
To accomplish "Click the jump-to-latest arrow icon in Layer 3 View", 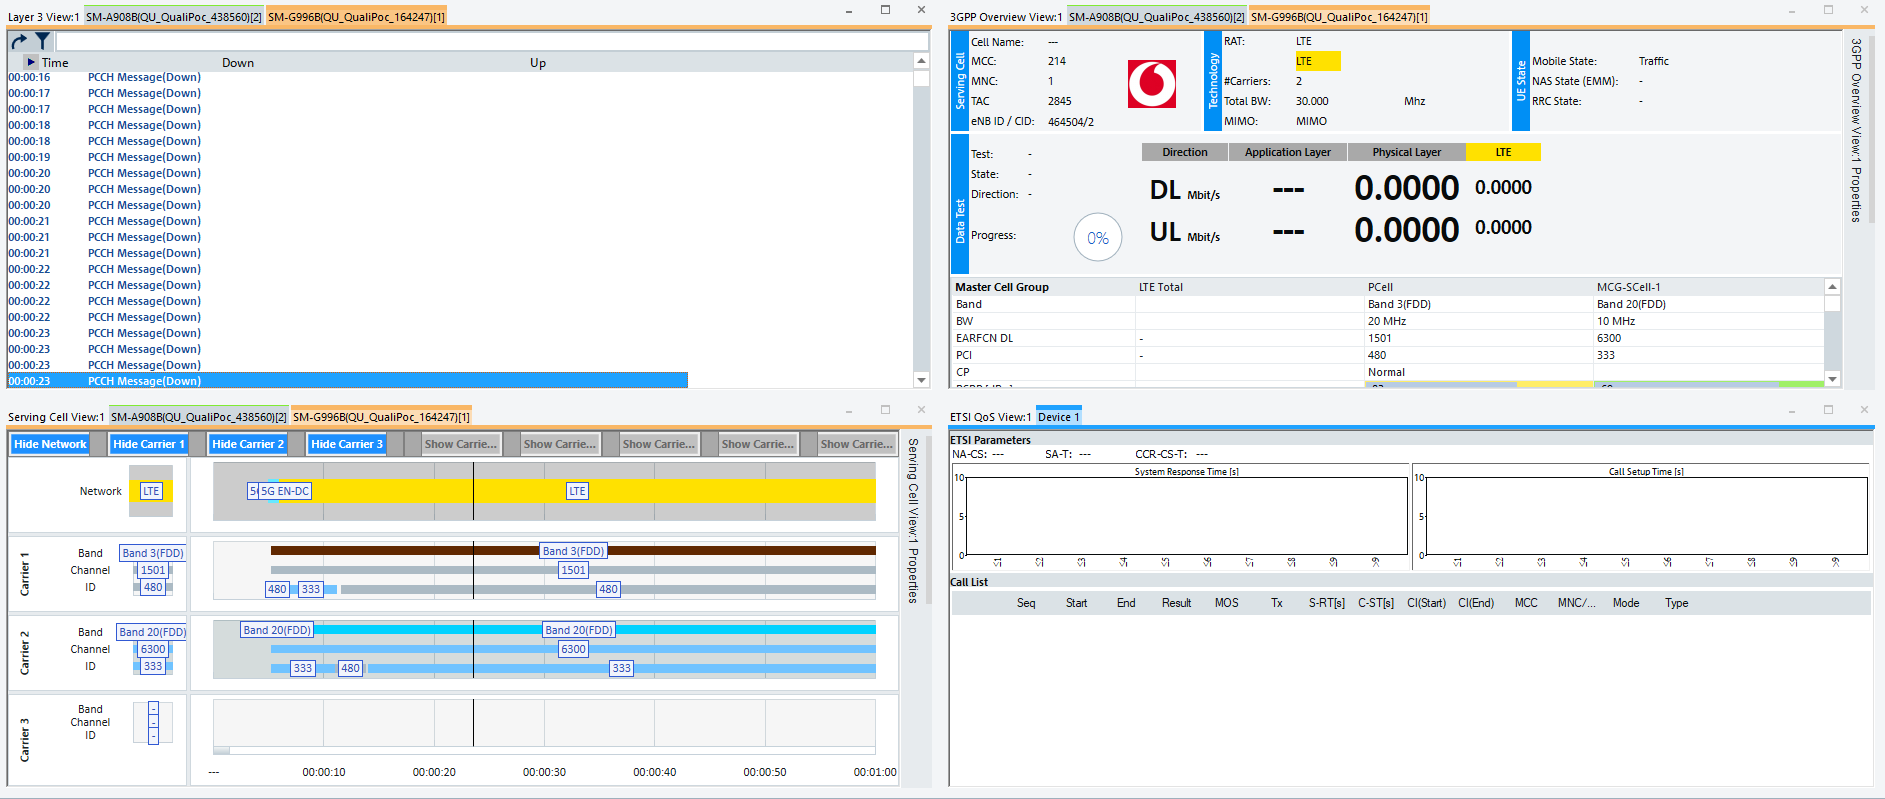I will point(19,41).
